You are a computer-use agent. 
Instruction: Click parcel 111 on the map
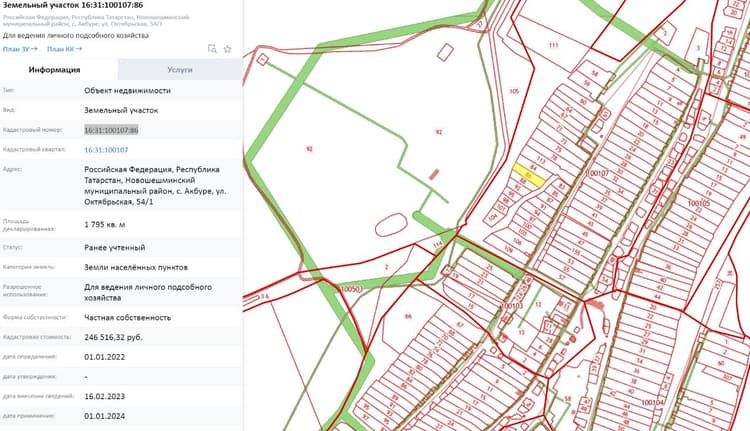pyautogui.click(x=553, y=45)
